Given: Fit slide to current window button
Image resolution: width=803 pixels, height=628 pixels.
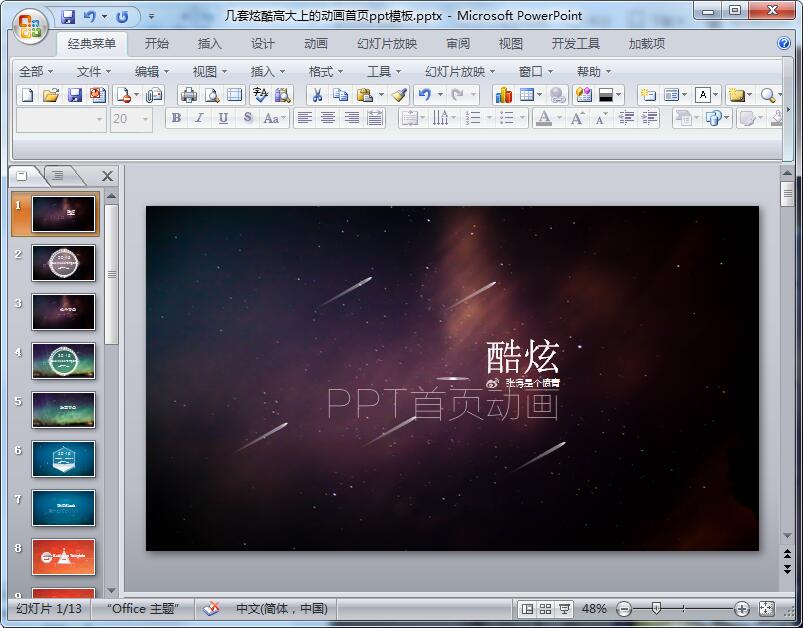Looking at the screenshot, I should click(767, 609).
